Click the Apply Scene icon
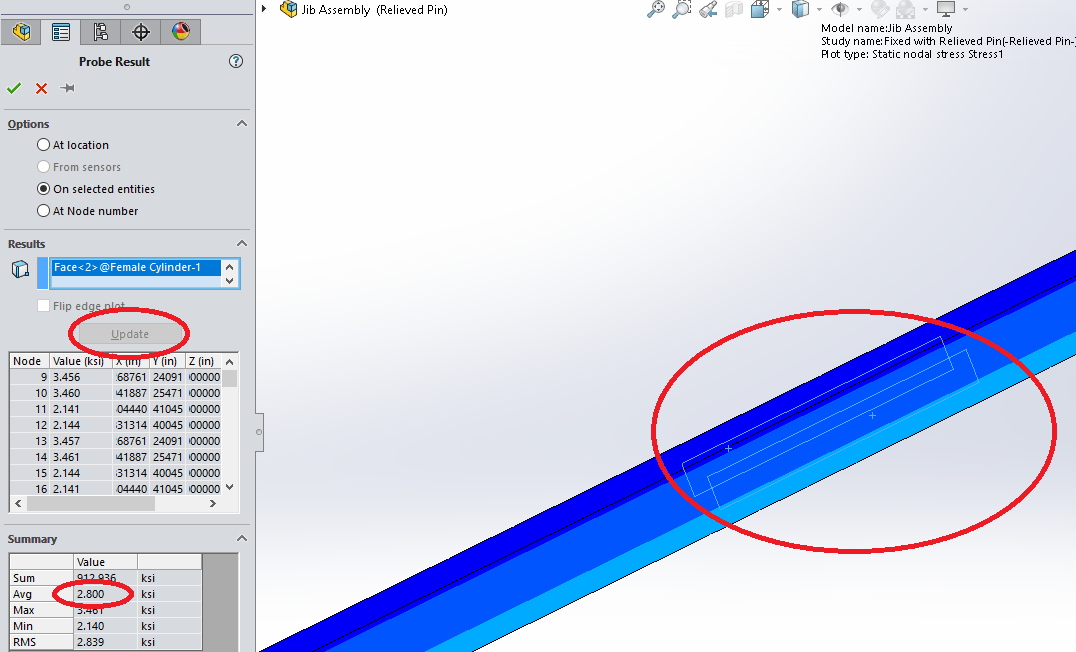1076x652 pixels. coord(906,10)
